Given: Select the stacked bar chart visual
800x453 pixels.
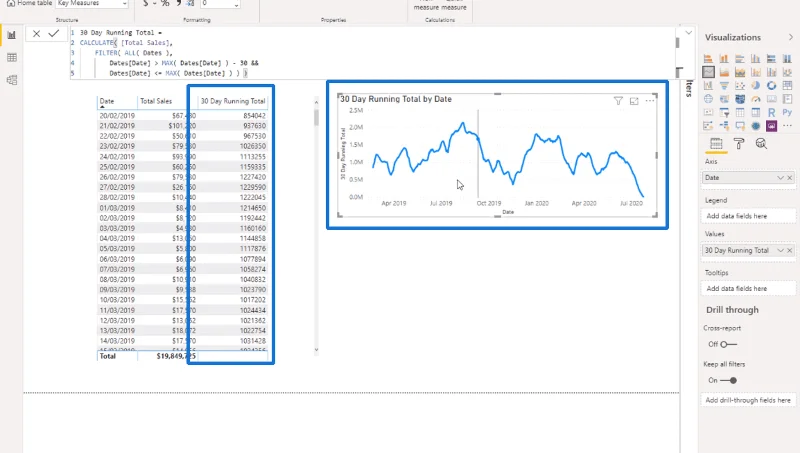Looking at the screenshot, I should coord(708,59).
